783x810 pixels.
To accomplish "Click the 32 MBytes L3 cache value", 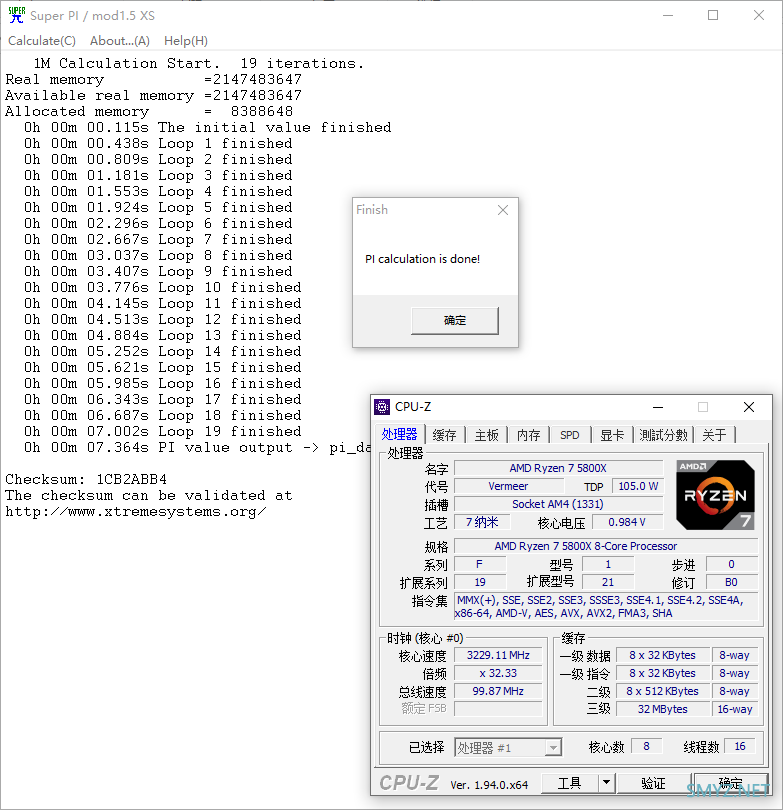I will pos(663,709).
